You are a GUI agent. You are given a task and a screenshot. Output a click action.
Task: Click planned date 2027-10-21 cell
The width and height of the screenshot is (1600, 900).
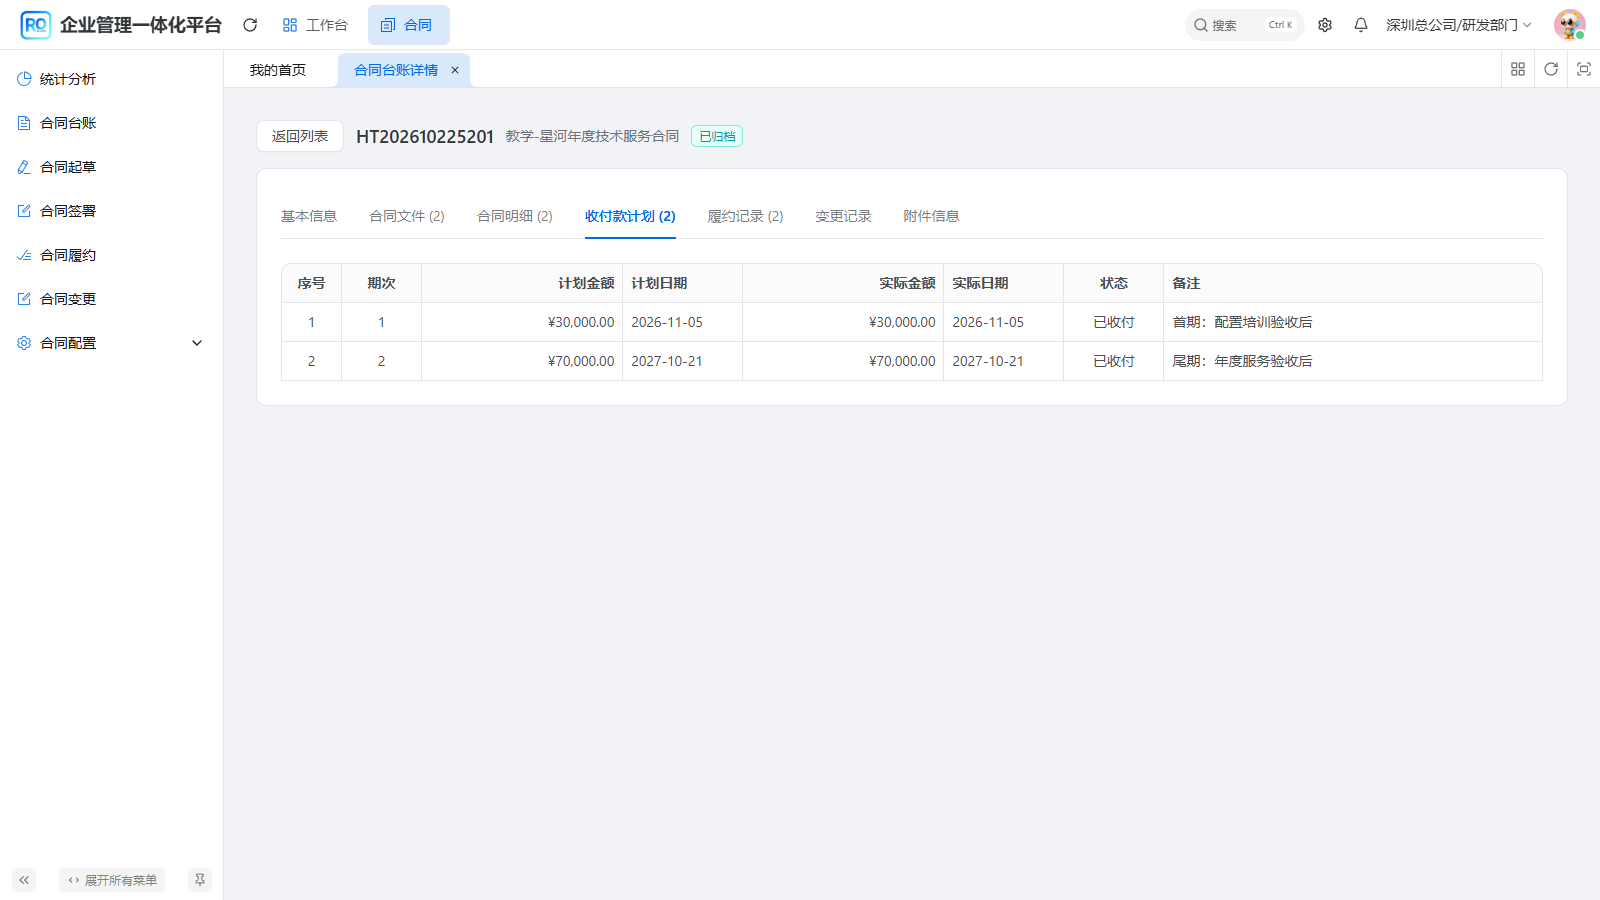682,361
